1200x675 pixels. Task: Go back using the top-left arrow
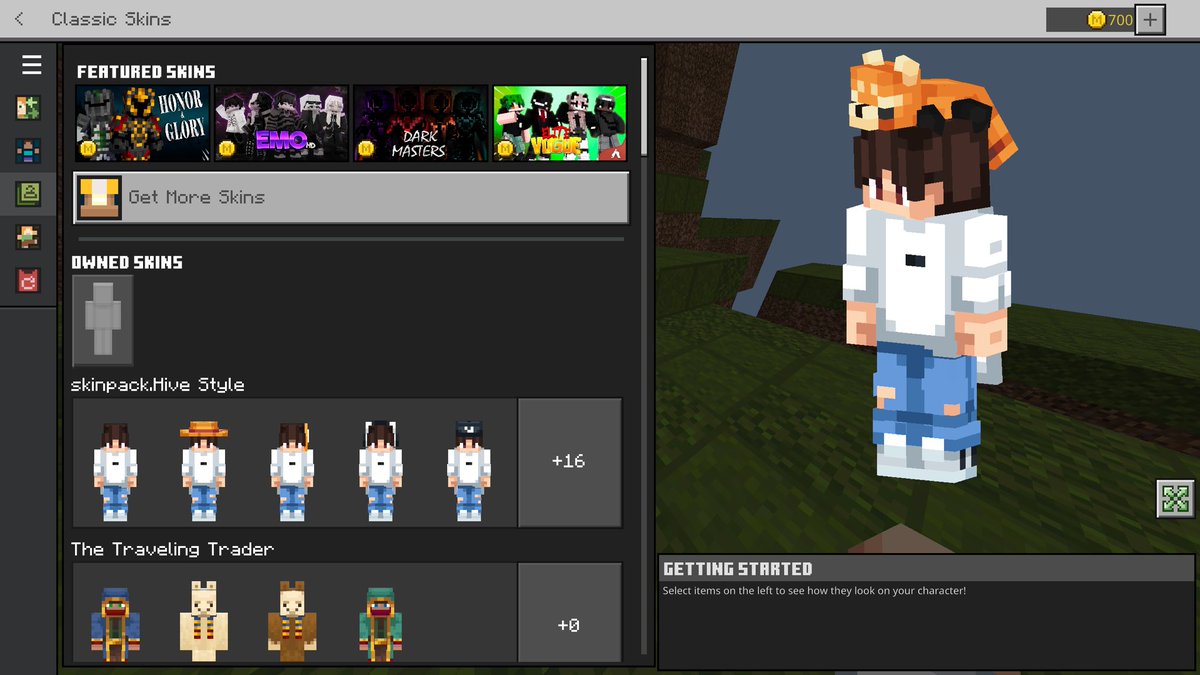pyautogui.click(x=20, y=19)
